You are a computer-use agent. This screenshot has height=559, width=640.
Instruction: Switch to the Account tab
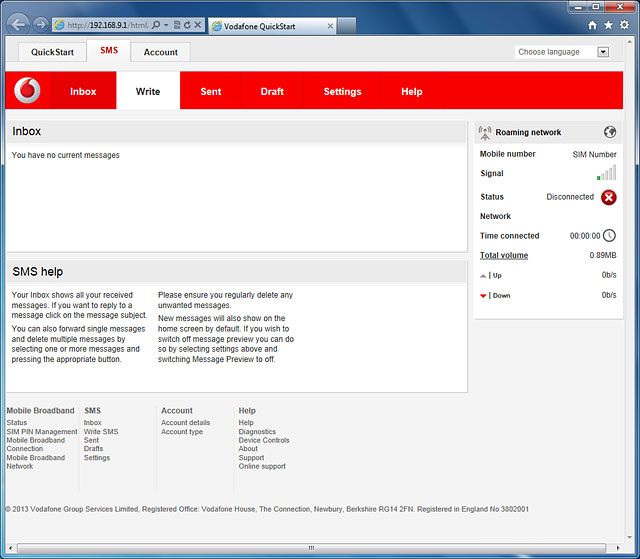click(x=160, y=52)
